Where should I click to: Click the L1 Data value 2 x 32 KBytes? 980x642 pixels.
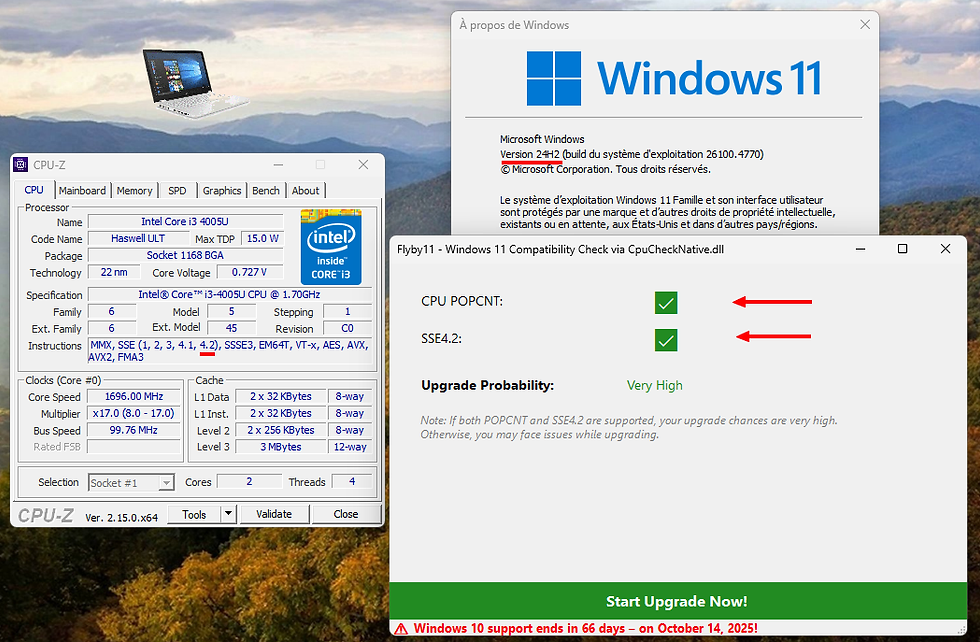click(x=281, y=396)
